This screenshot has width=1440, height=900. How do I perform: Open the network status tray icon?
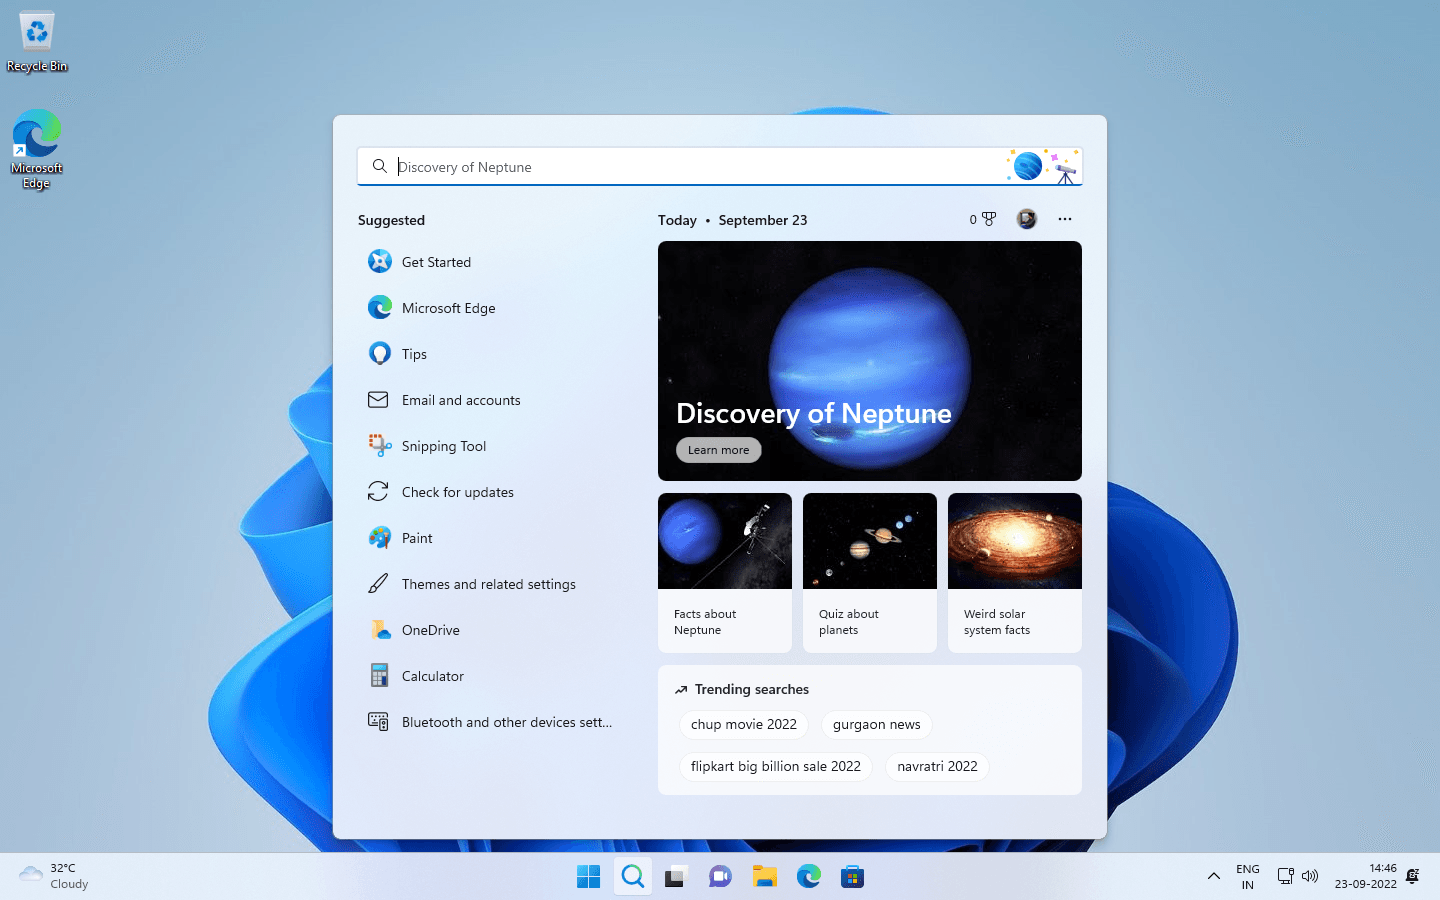click(x=1286, y=877)
